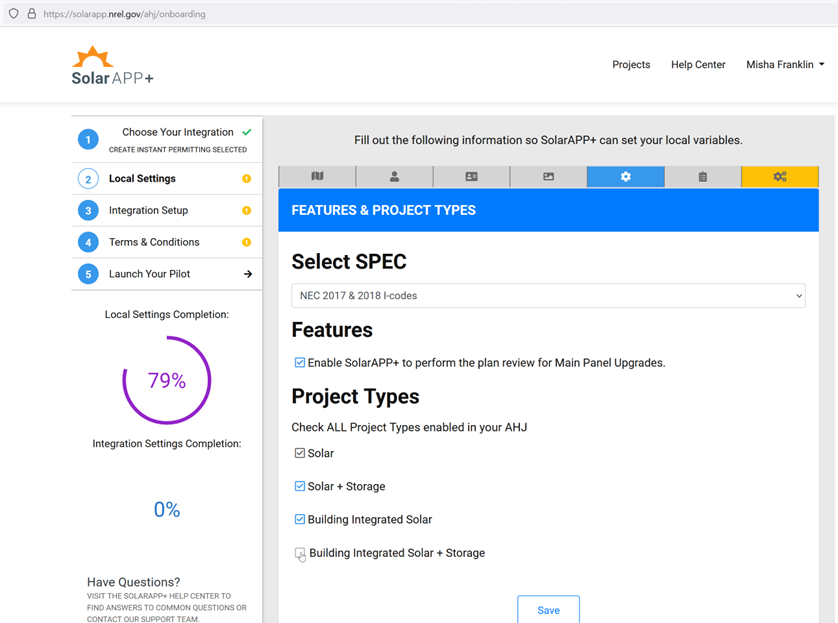The height and width of the screenshot is (623, 838).
Task: Open the Select SPEC dropdown
Action: 548,296
